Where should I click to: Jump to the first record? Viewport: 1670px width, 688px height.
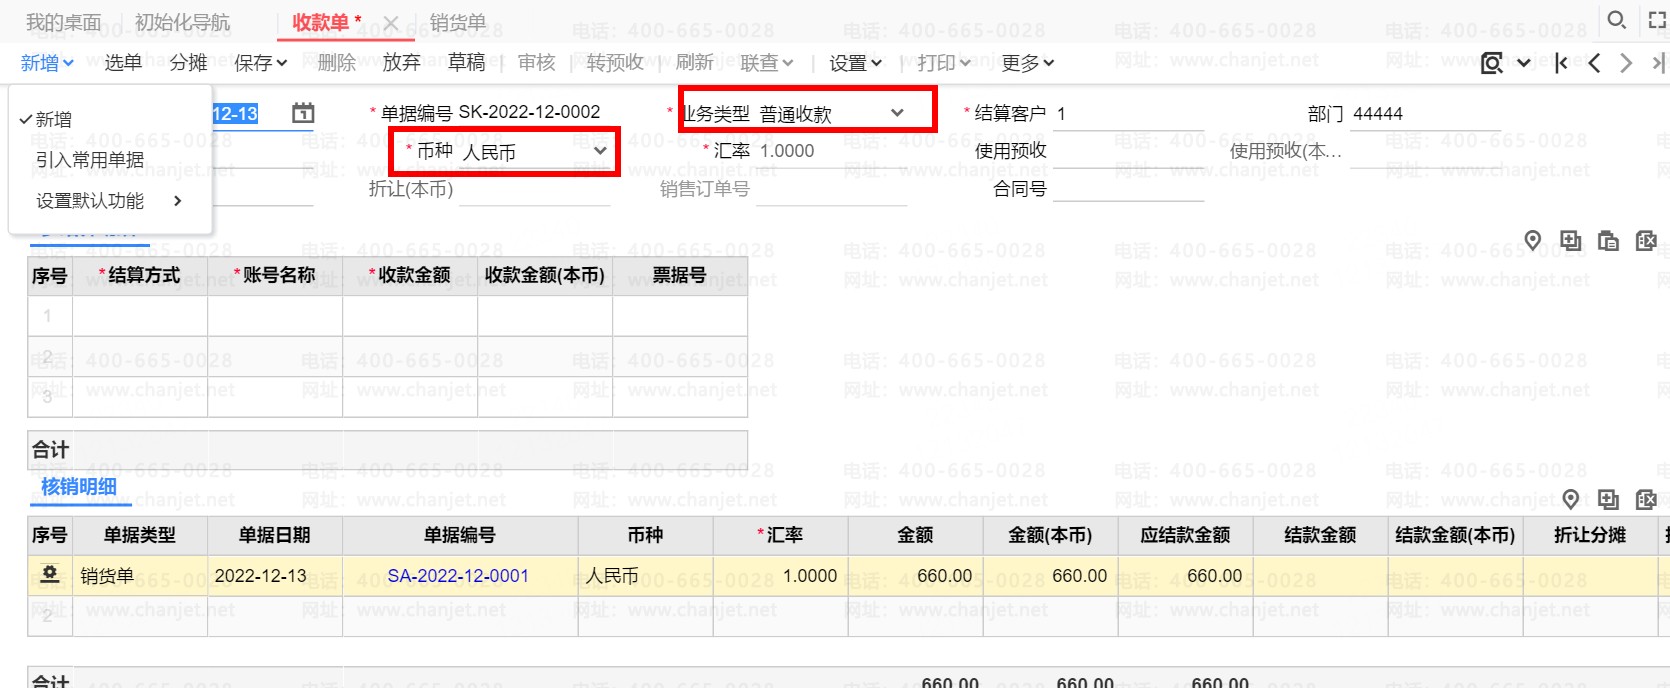point(1561,63)
